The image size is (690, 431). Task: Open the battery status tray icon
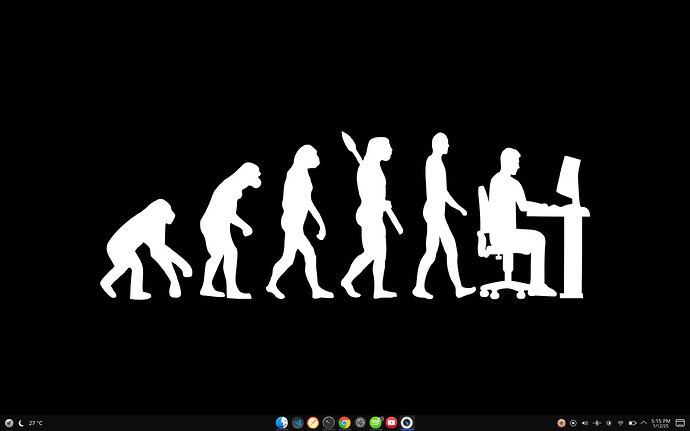(x=632, y=423)
